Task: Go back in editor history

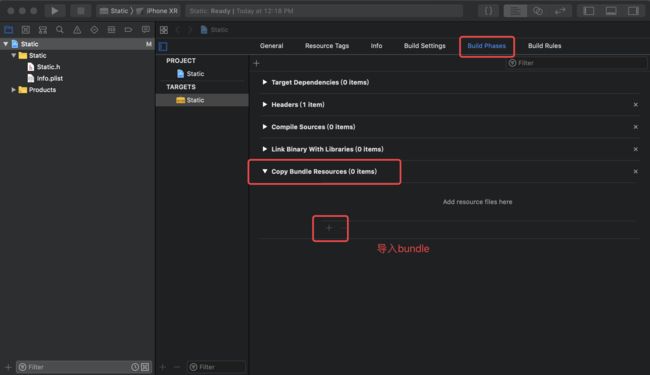Action: tap(179, 30)
